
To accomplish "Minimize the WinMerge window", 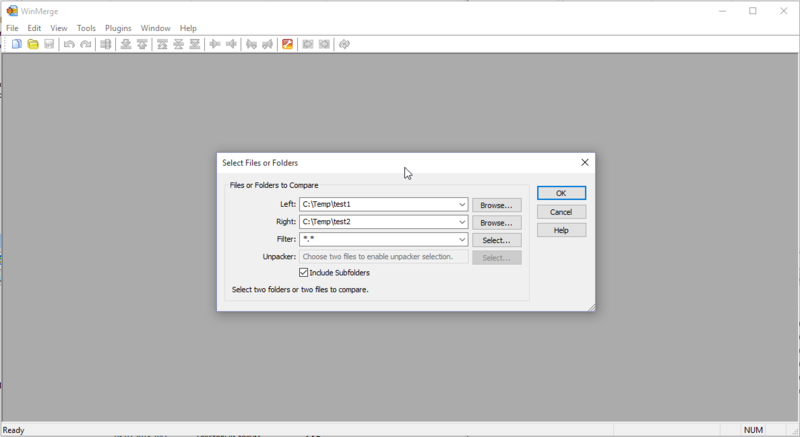I will (x=722, y=11).
